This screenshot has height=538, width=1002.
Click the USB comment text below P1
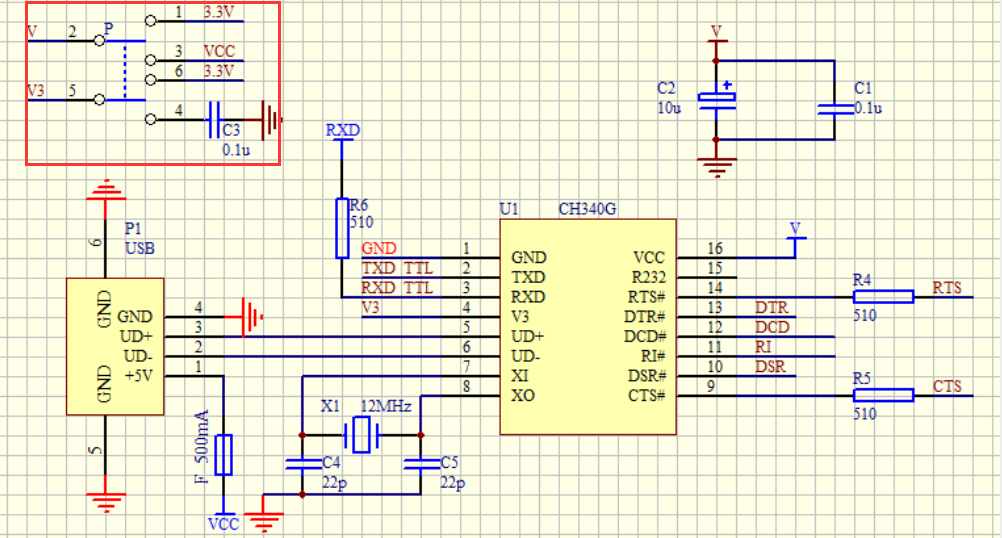click(140, 248)
